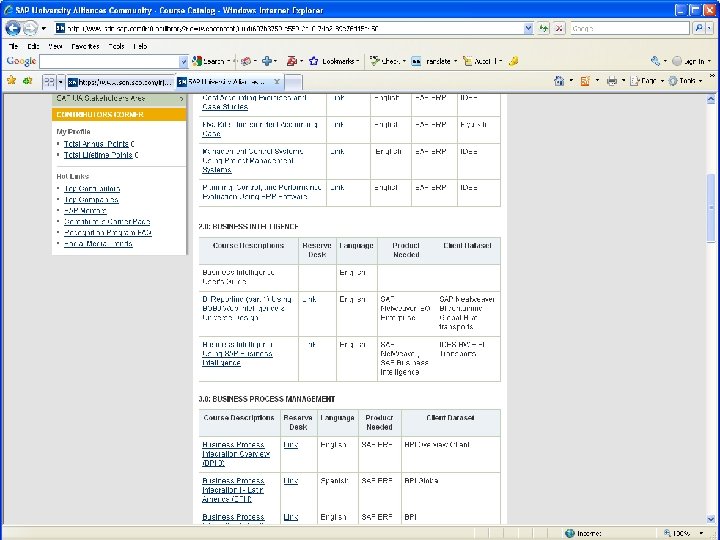
Task: Open the recent pages dropdown beside Forward
Action: (x=44, y=28)
